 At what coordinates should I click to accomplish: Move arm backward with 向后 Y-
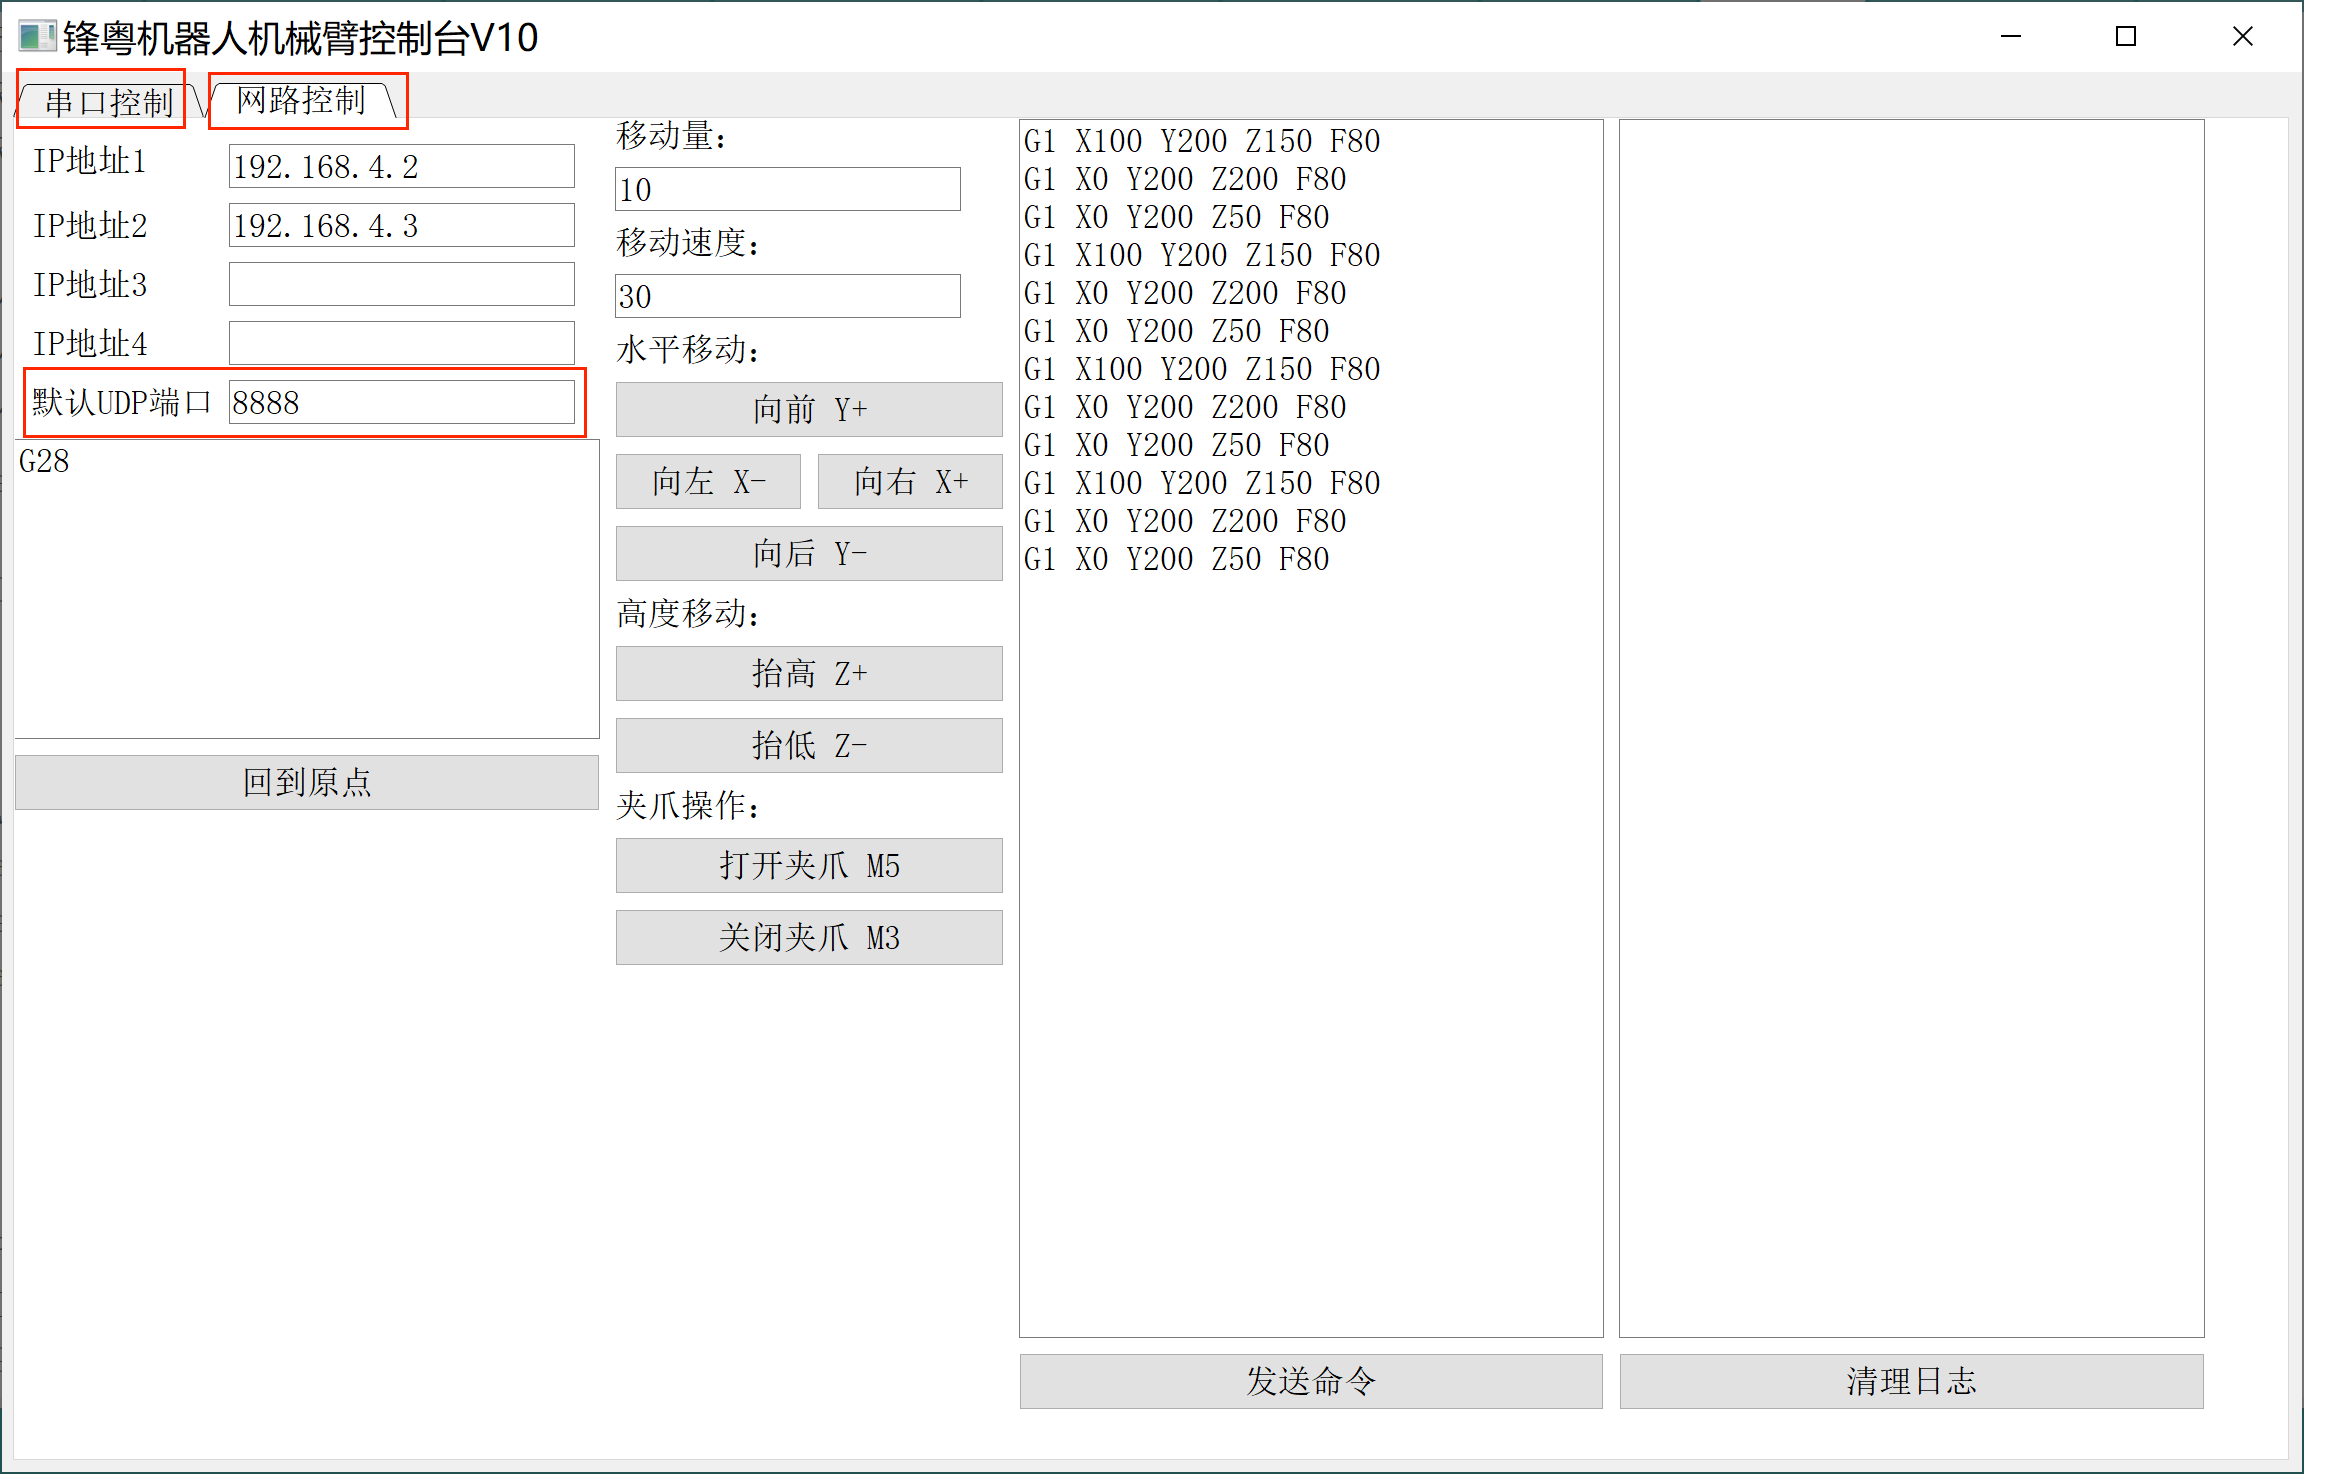[808, 553]
